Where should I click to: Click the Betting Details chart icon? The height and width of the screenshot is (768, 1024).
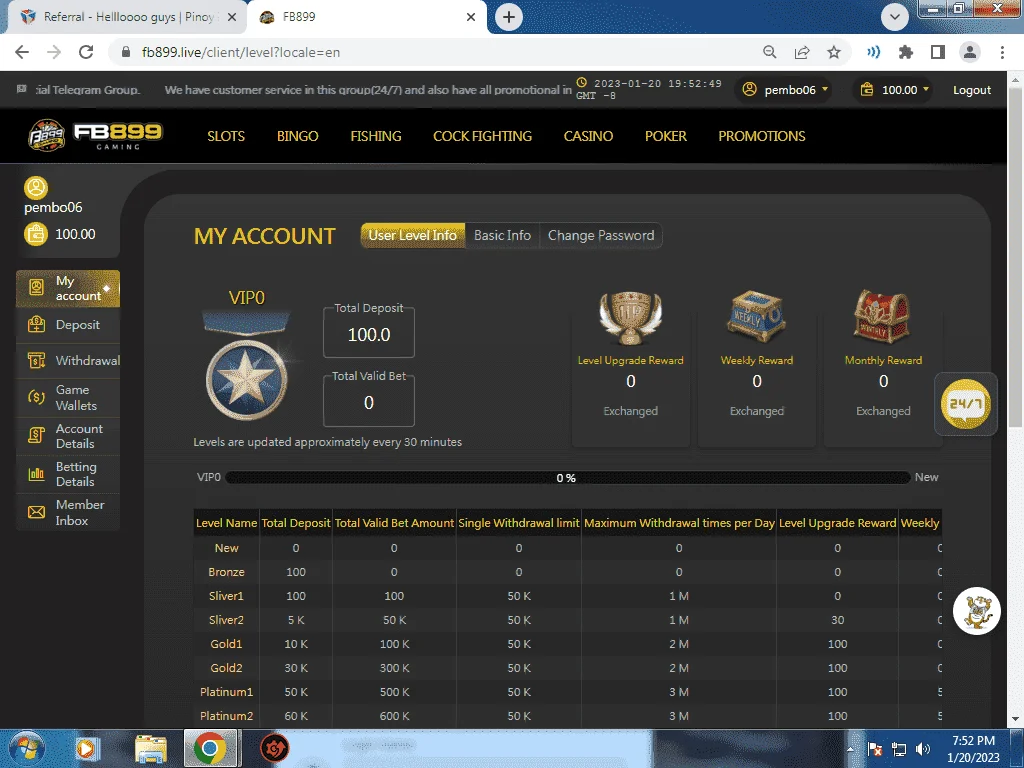(x=37, y=474)
